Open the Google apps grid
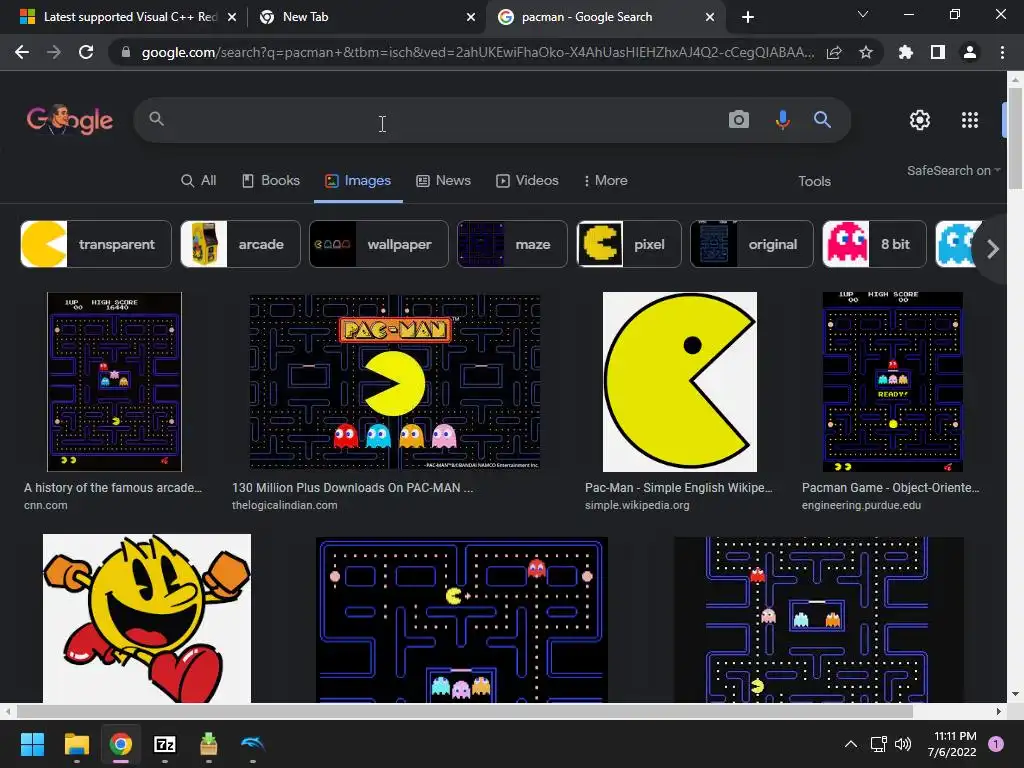1024x768 pixels. coord(970,120)
